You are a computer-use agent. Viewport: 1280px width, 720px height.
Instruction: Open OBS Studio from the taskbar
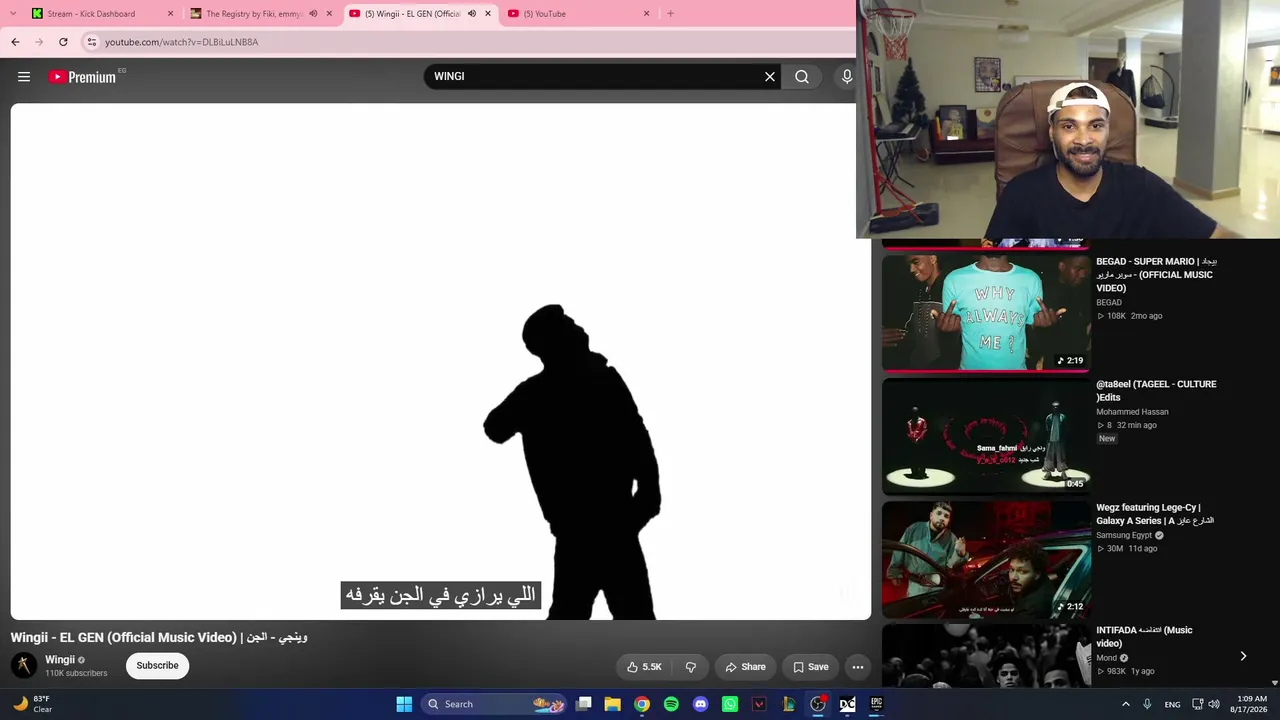coord(818,704)
